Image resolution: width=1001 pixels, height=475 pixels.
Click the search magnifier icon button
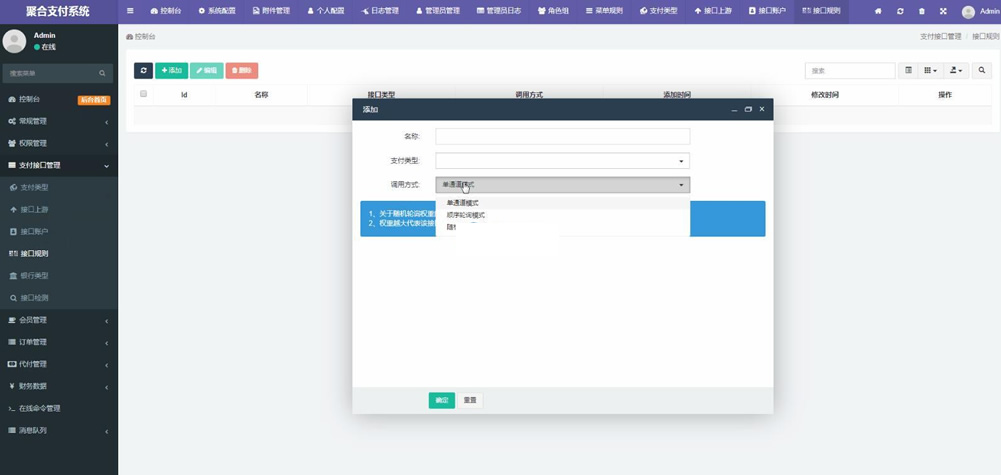[982, 70]
